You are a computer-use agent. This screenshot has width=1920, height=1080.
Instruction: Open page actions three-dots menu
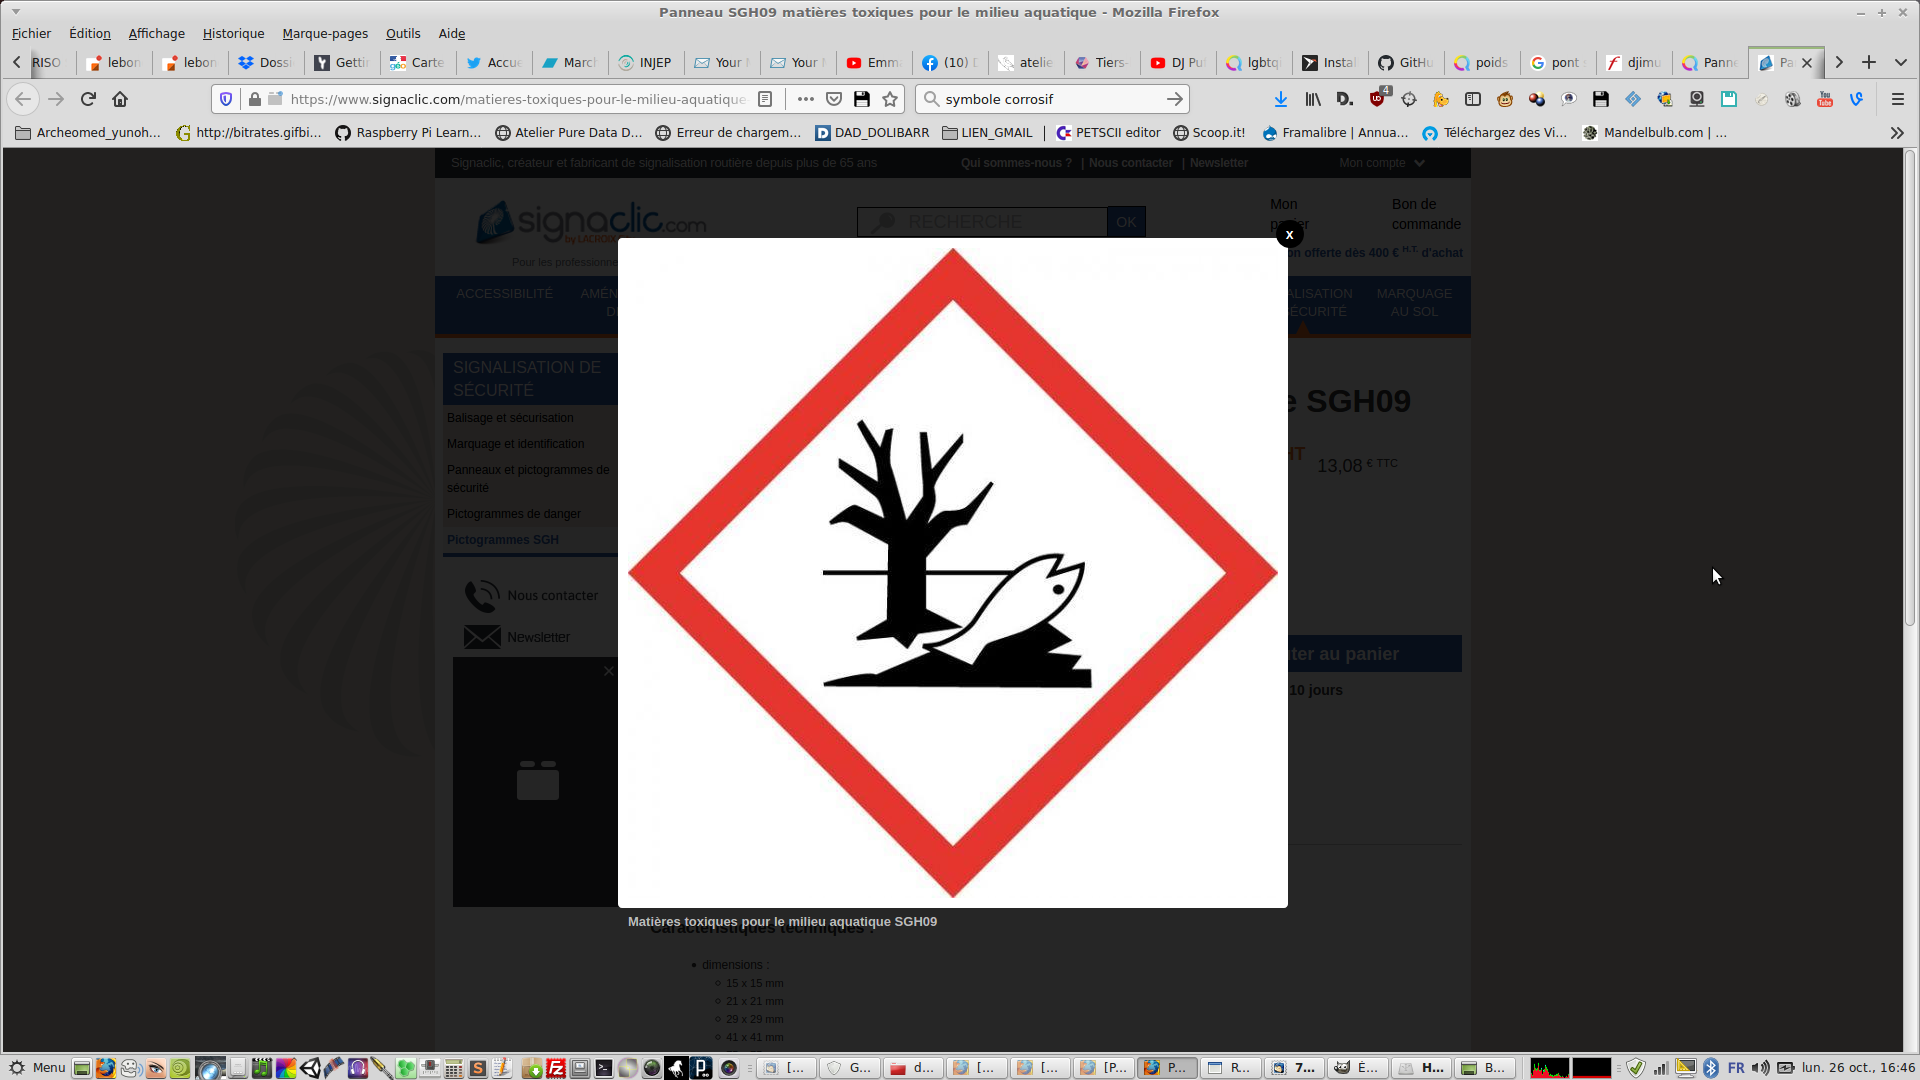pyautogui.click(x=805, y=99)
